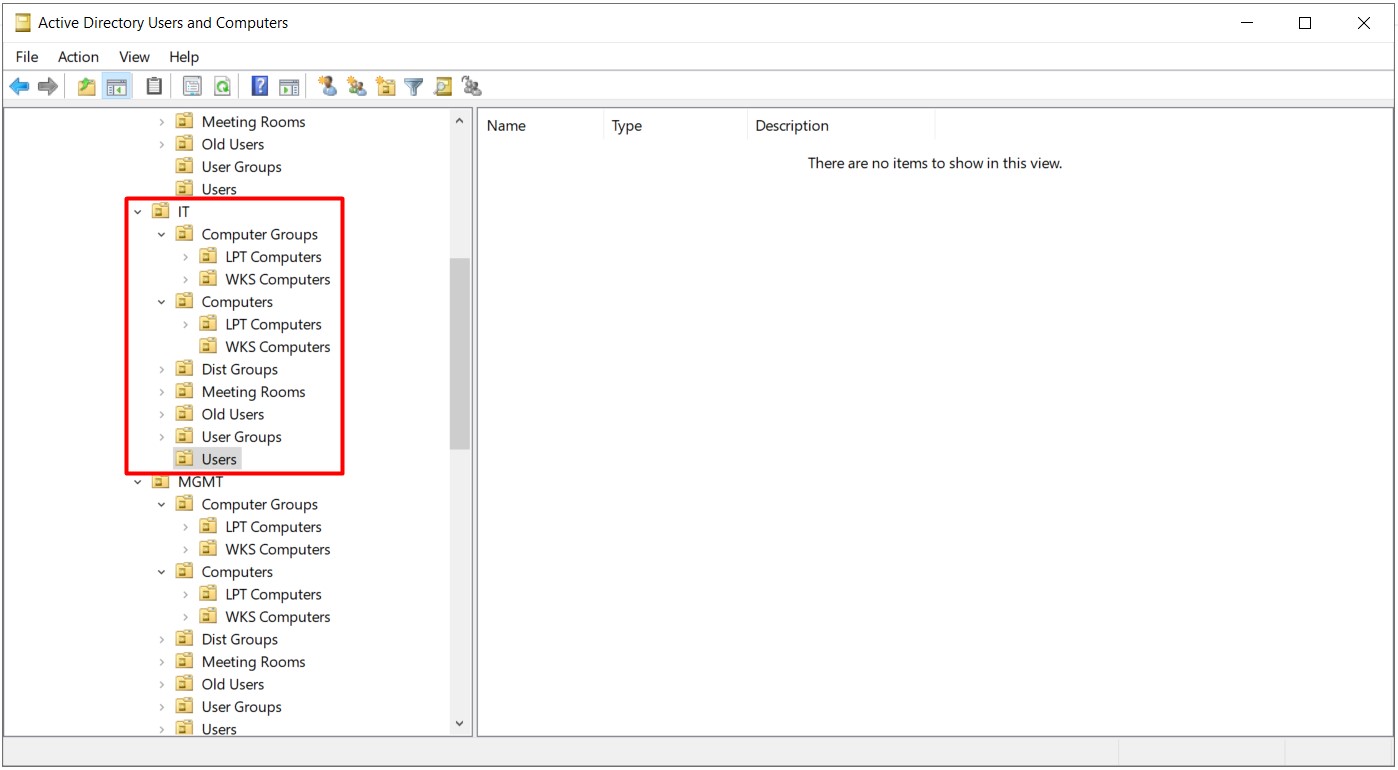Image resolution: width=1398 pixels, height=770 pixels.
Task: Open the File menu
Action: (27, 57)
